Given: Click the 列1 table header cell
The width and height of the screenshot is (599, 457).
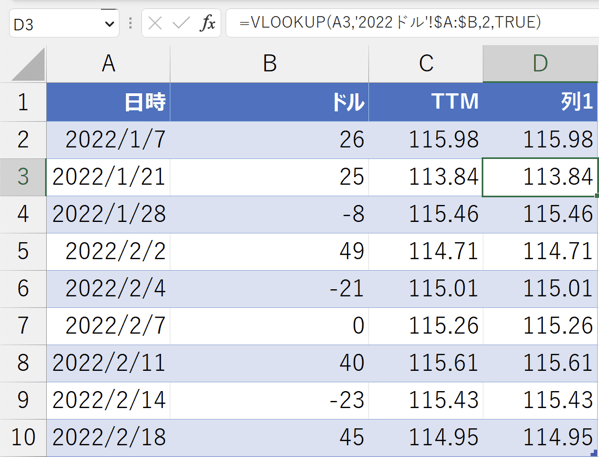Looking at the screenshot, I should coord(540,102).
